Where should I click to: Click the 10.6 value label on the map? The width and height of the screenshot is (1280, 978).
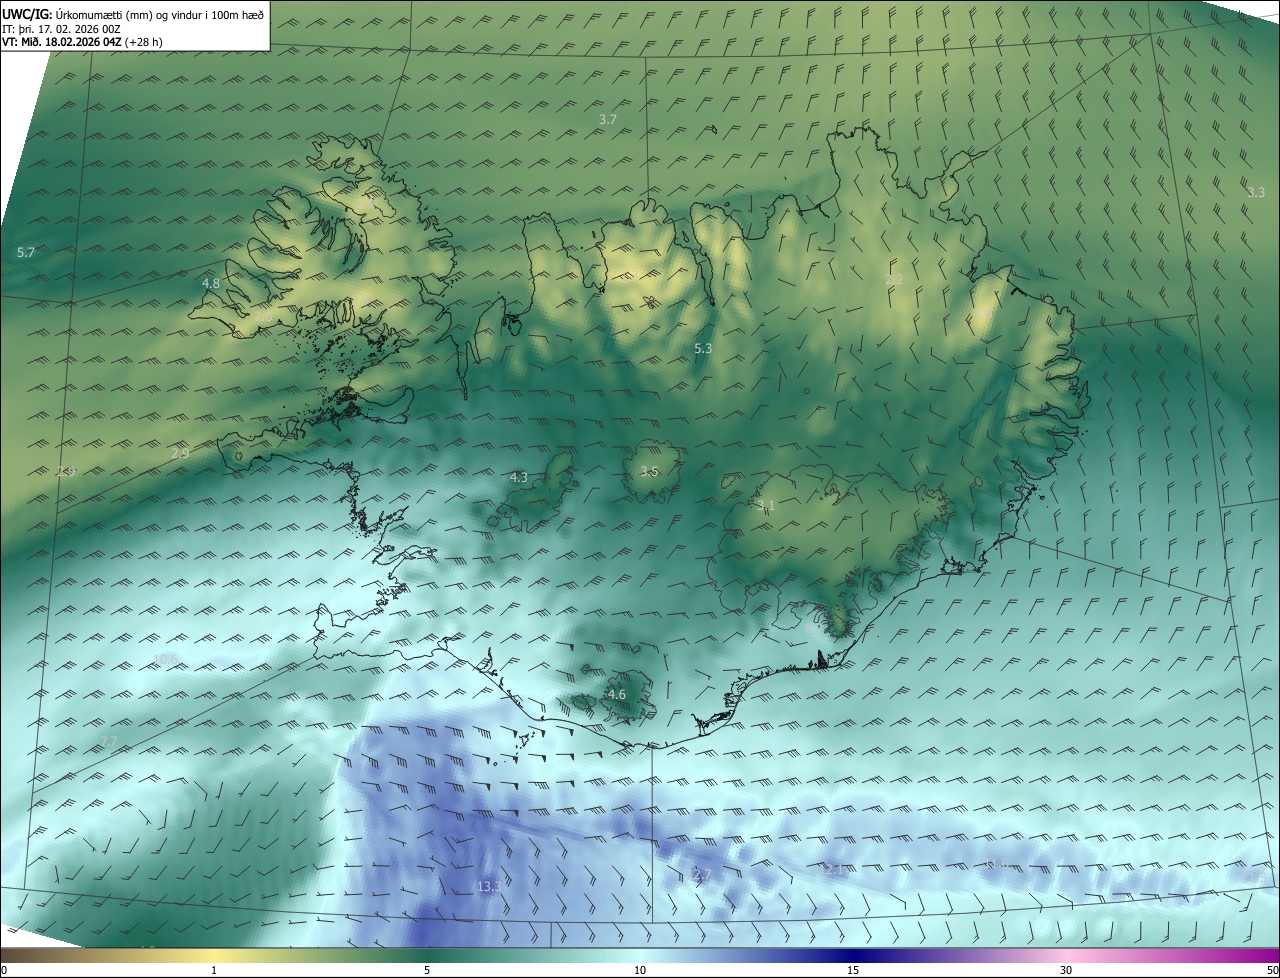(x=166, y=659)
